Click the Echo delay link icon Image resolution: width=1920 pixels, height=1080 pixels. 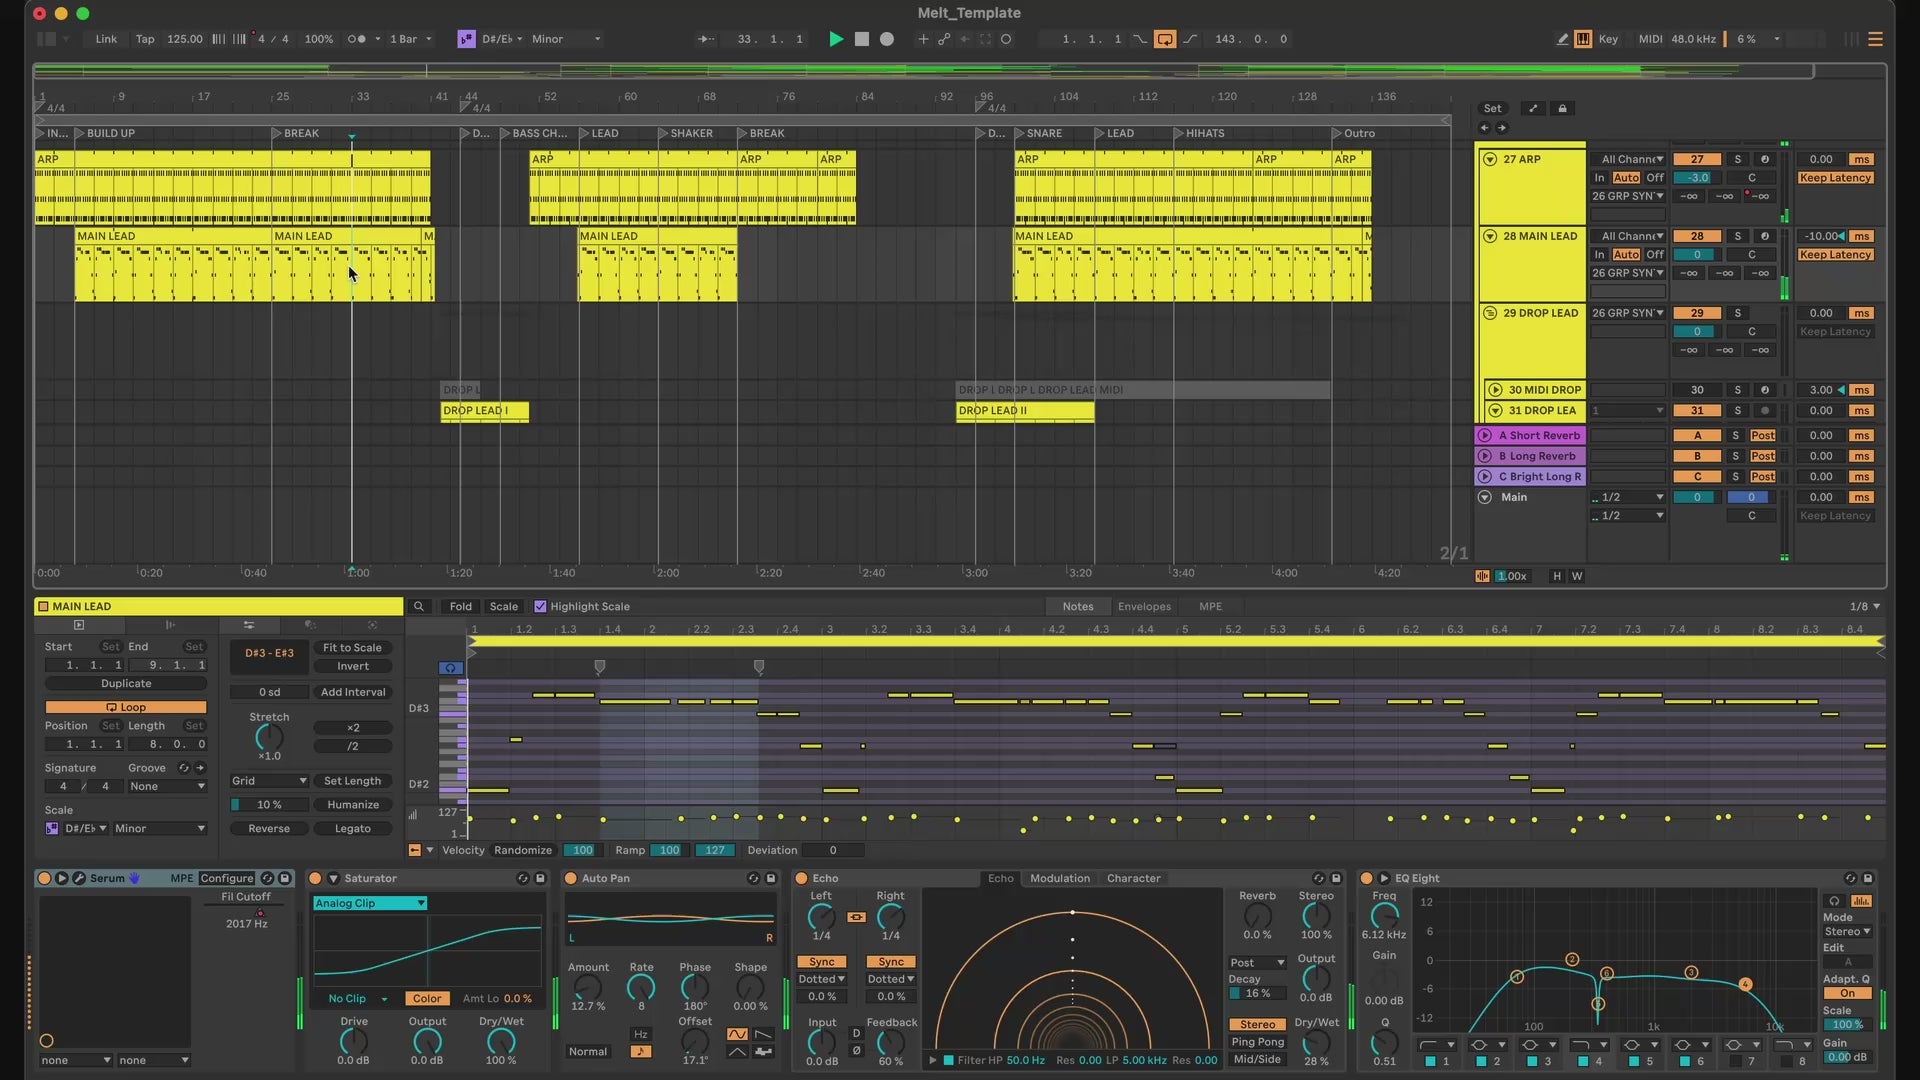[x=856, y=917]
